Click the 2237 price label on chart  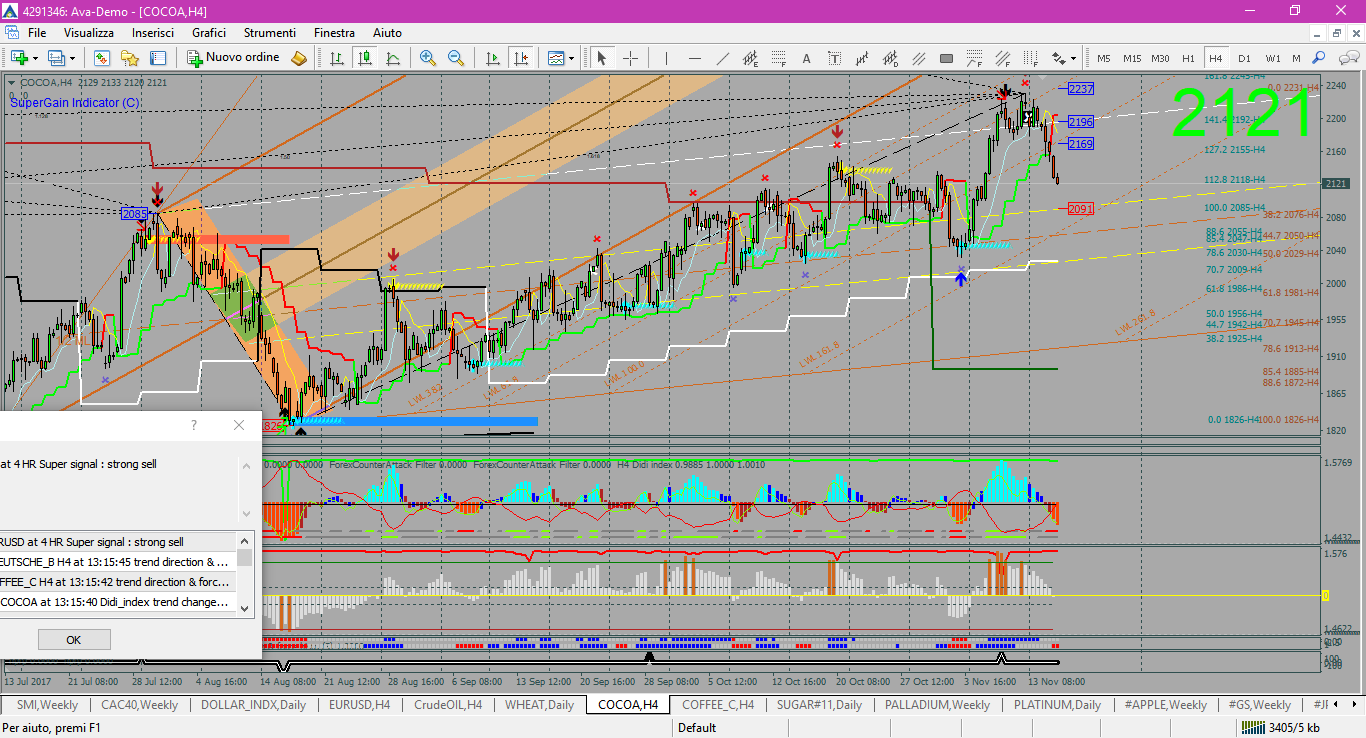pyautogui.click(x=1080, y=89)
